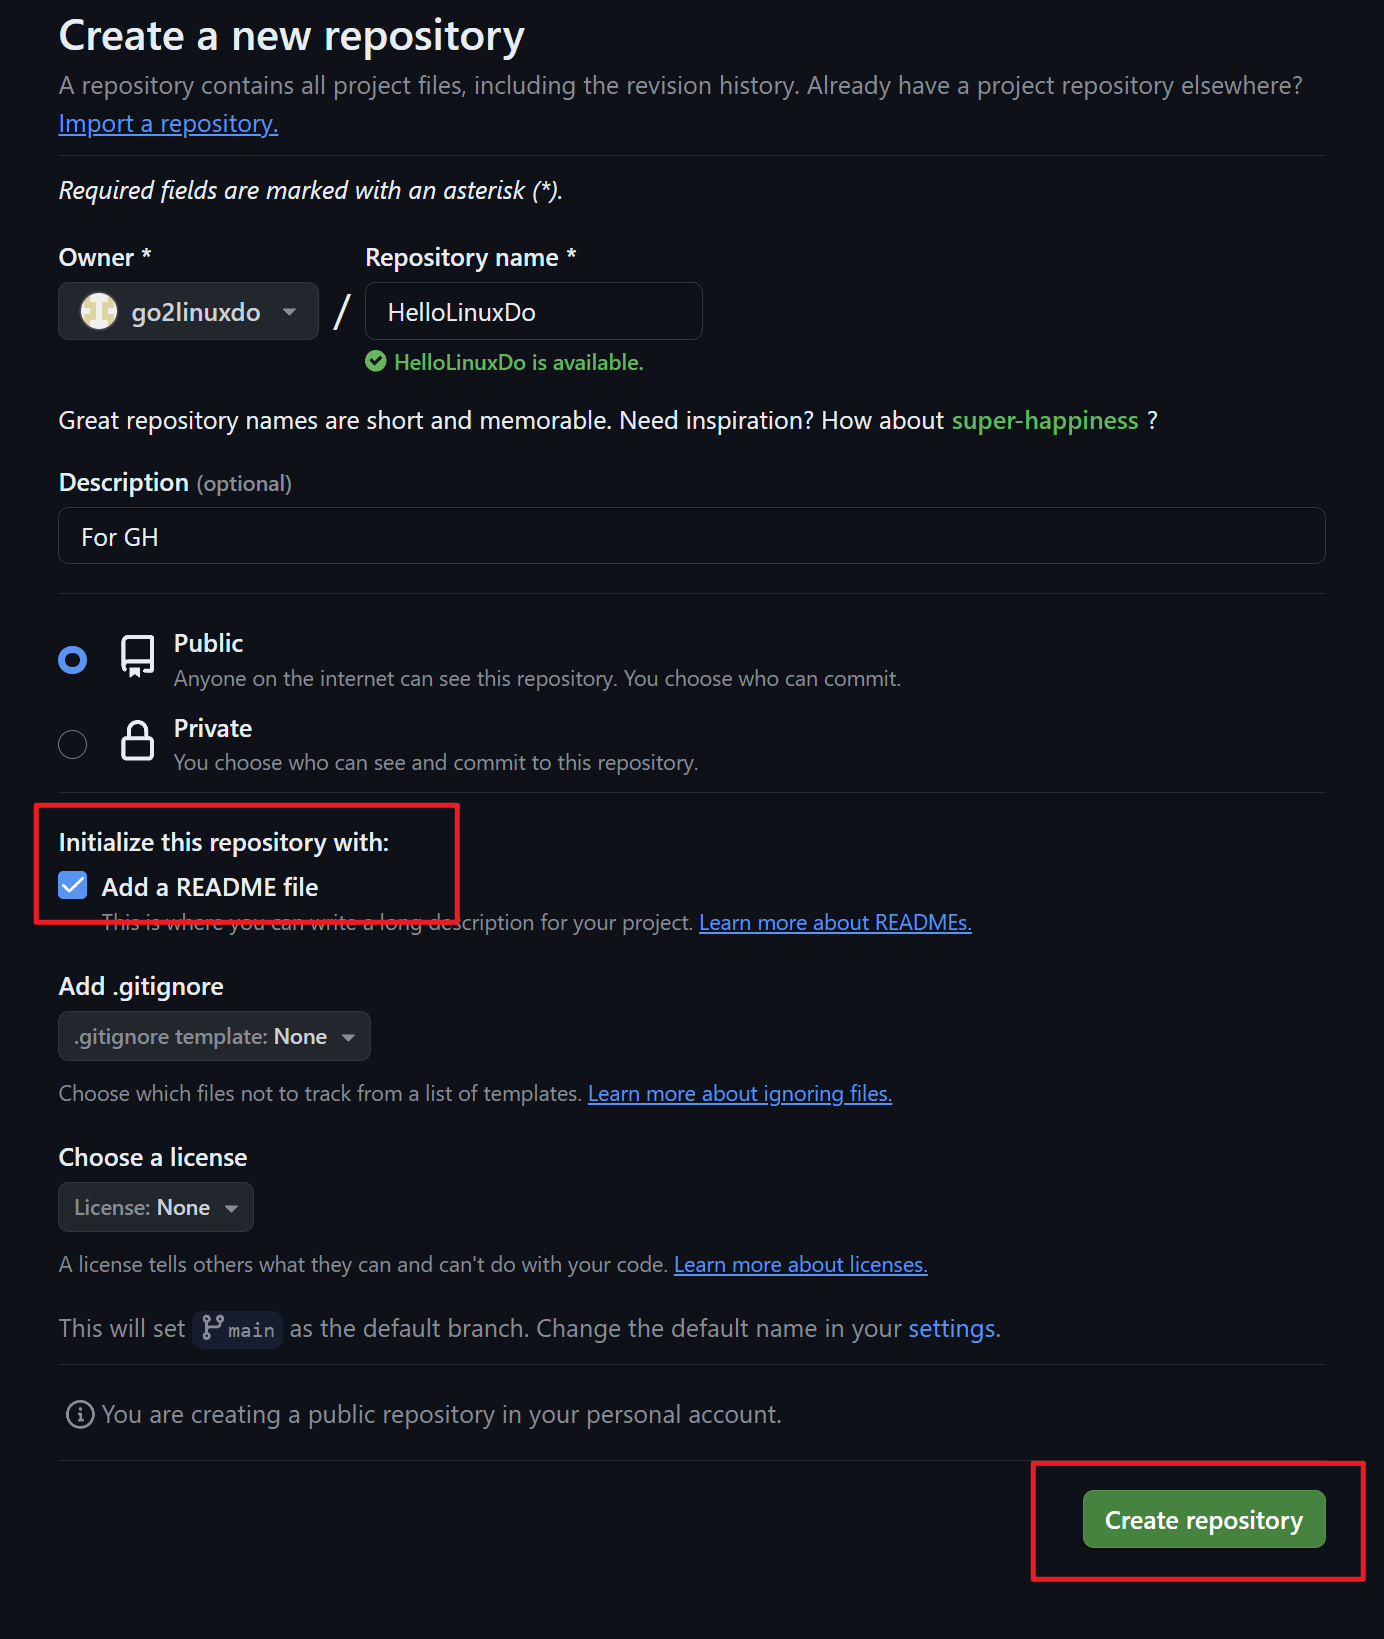Open the License: None dropdown

point(156,1207)
